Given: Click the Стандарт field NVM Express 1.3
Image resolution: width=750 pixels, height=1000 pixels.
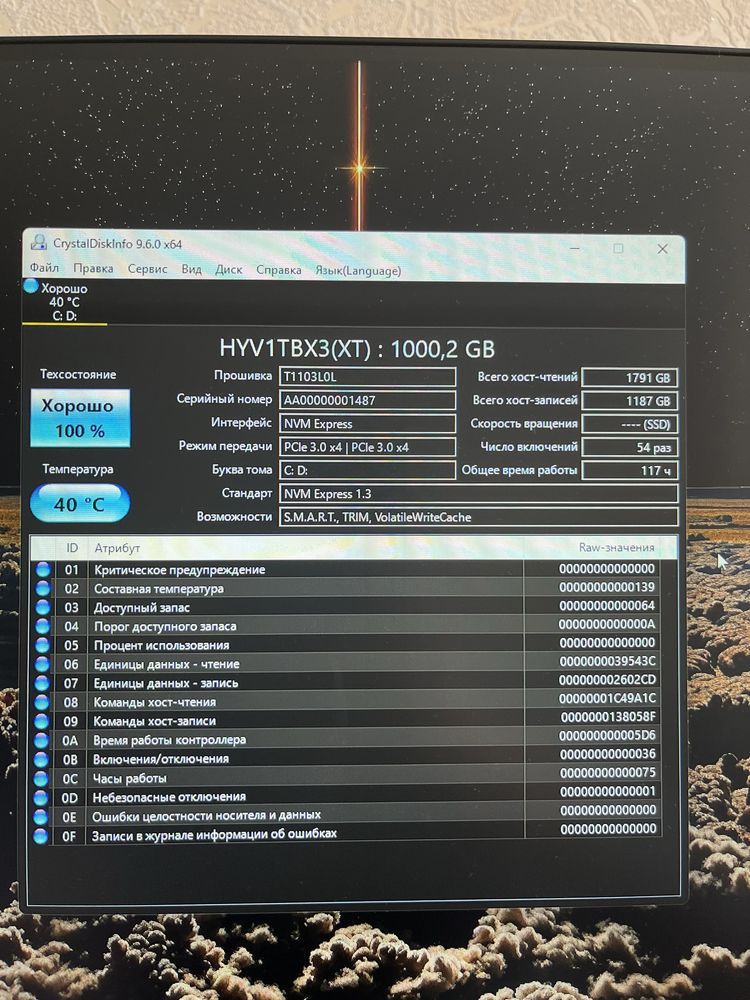Looking at the screenshot, I should point(478,494).
